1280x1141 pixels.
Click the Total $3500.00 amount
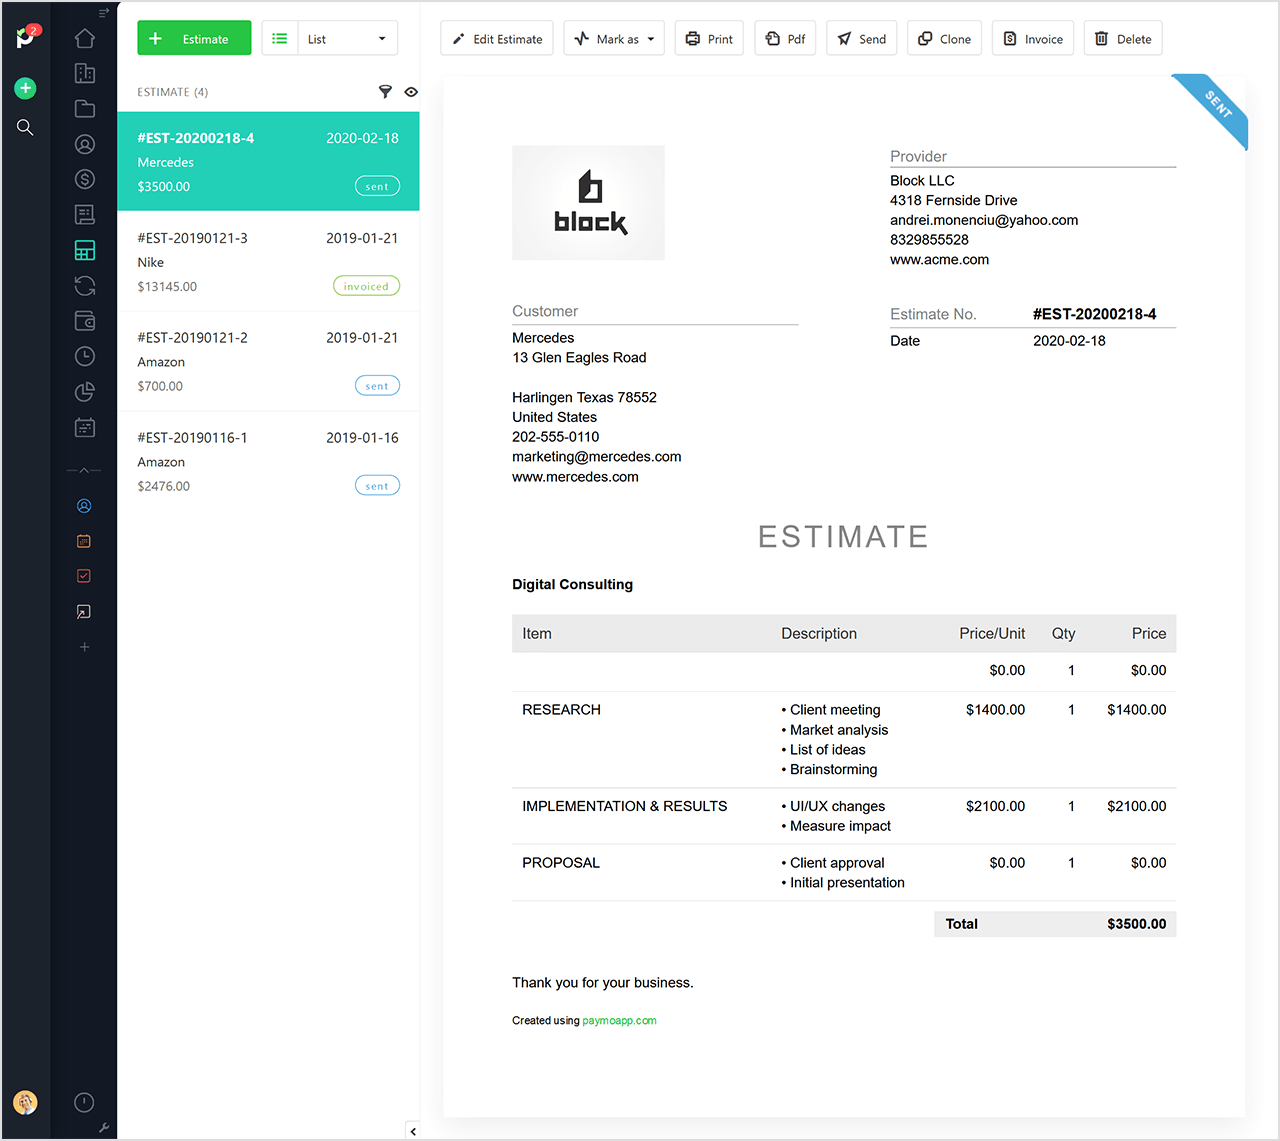pyautogui.click(x=1136, y=924)
